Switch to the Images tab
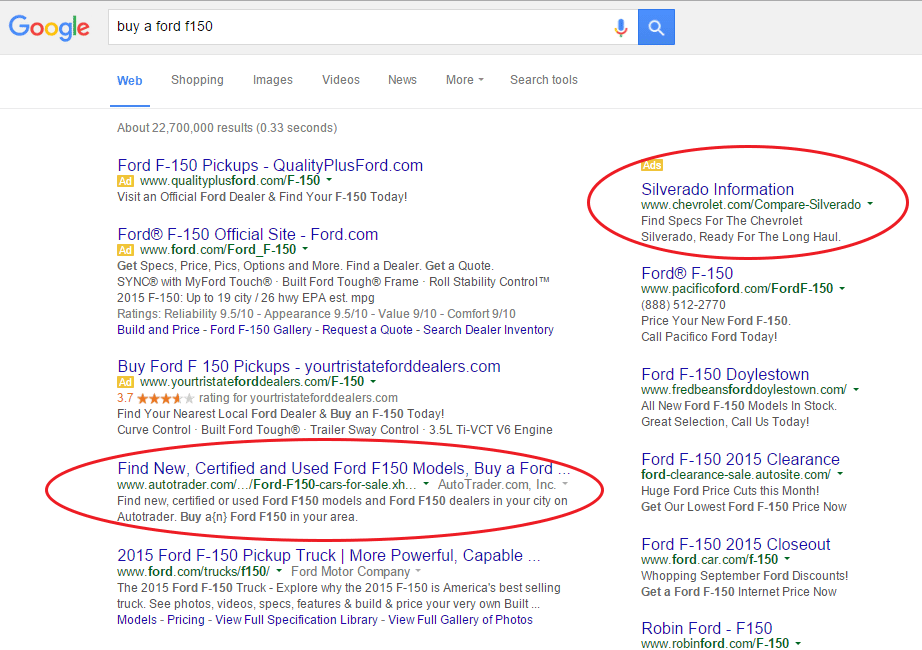Viewport: 922px width, 650px height. click(272, 80)
